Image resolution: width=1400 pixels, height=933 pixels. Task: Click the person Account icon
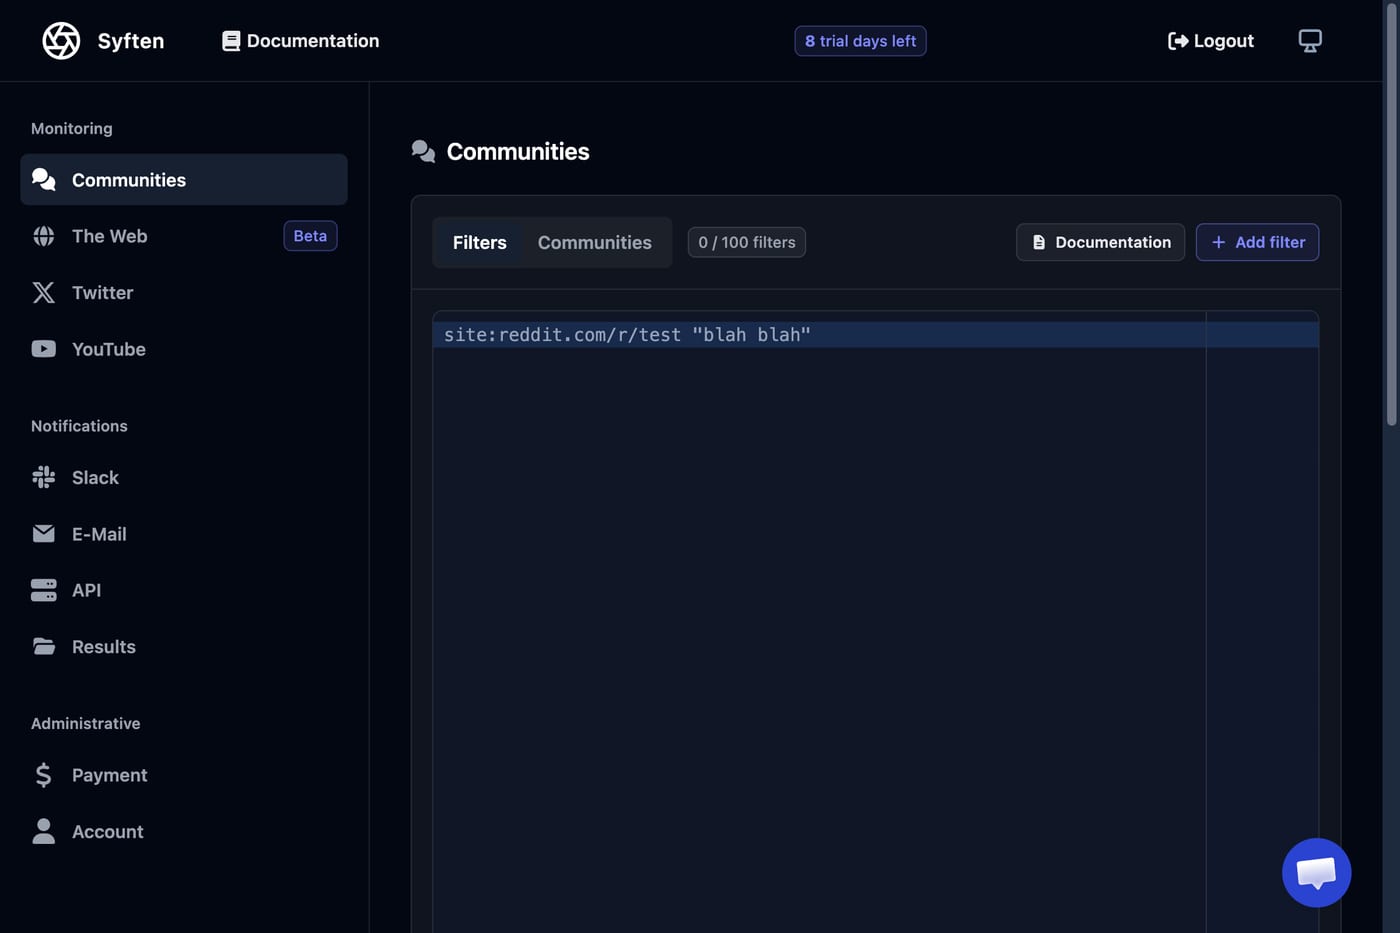[44, 831]
